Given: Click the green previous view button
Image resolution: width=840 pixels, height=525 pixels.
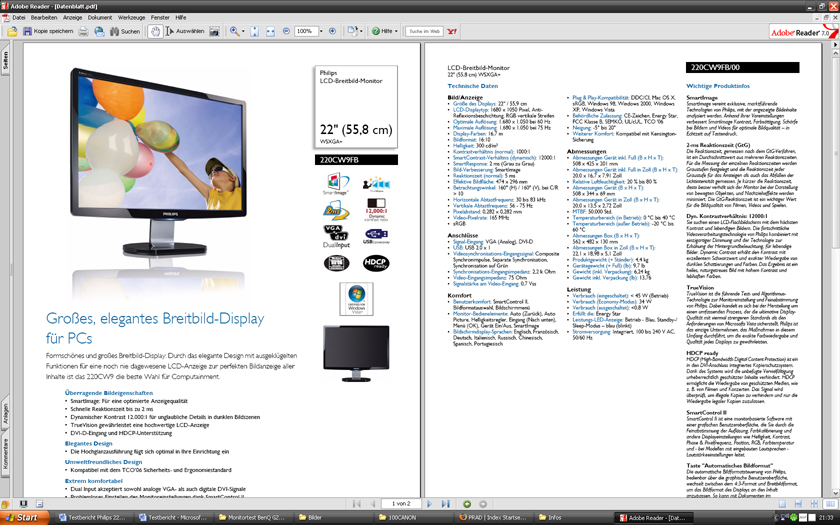Looking at the screenshot, I should coord(467,504).
